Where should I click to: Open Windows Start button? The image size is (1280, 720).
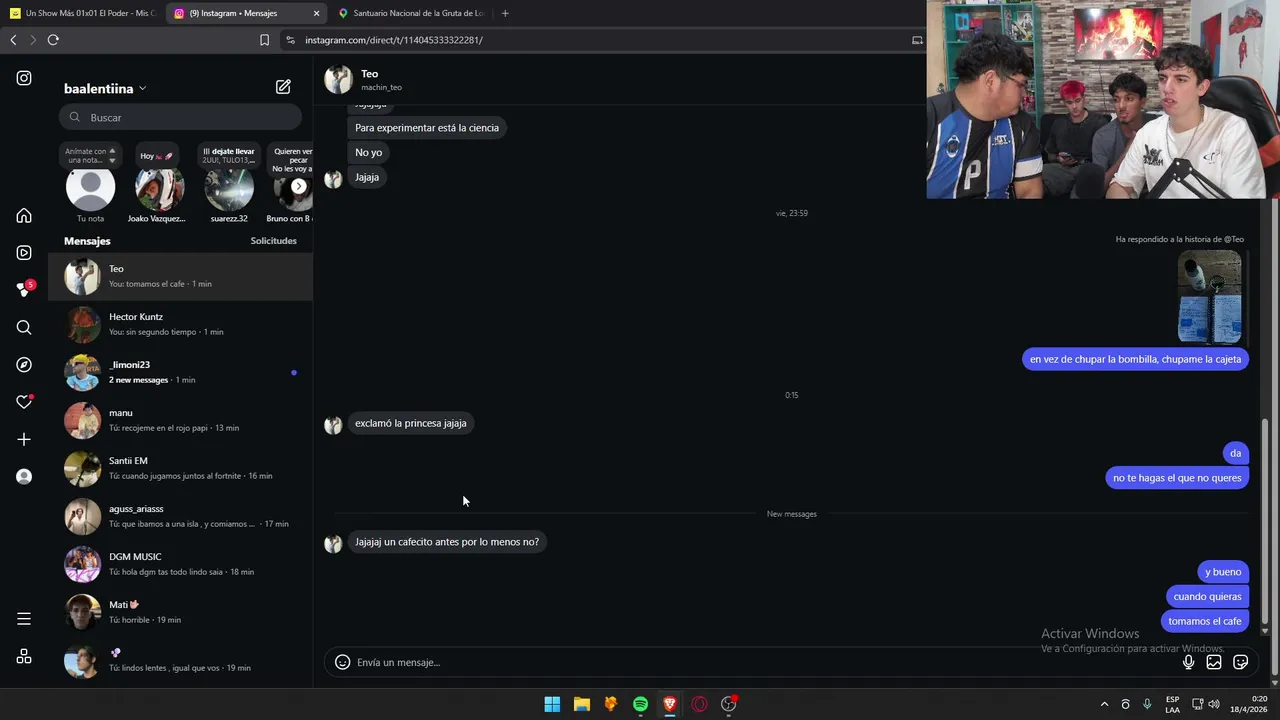click(552, 704)
